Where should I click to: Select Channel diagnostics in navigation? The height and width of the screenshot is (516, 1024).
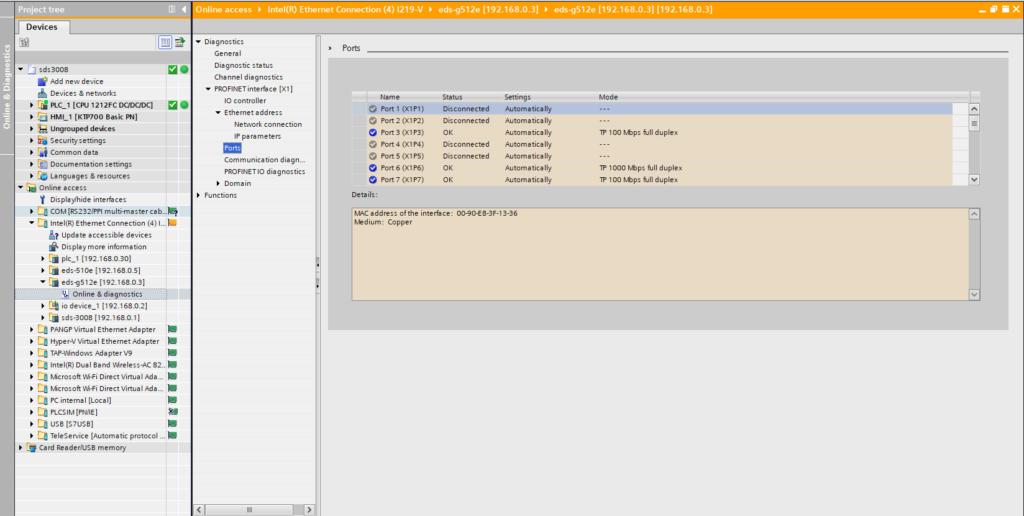coord(248,77)
